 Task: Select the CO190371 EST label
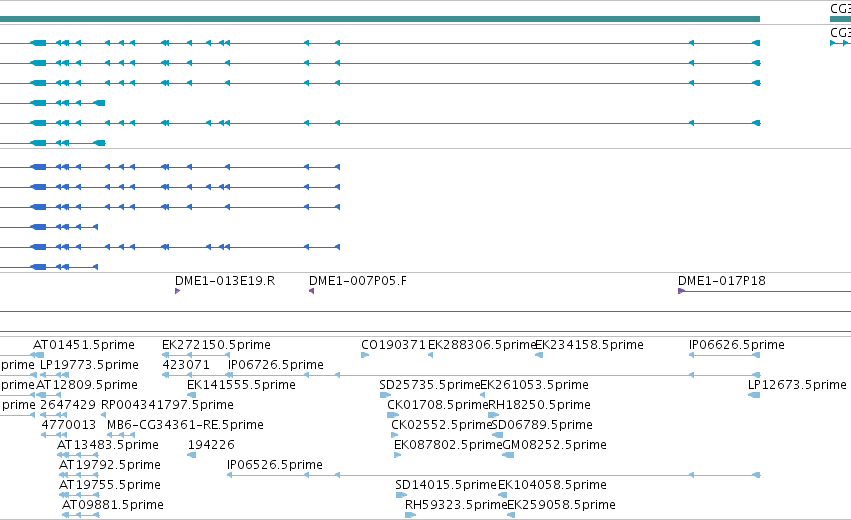coord(393,345)
